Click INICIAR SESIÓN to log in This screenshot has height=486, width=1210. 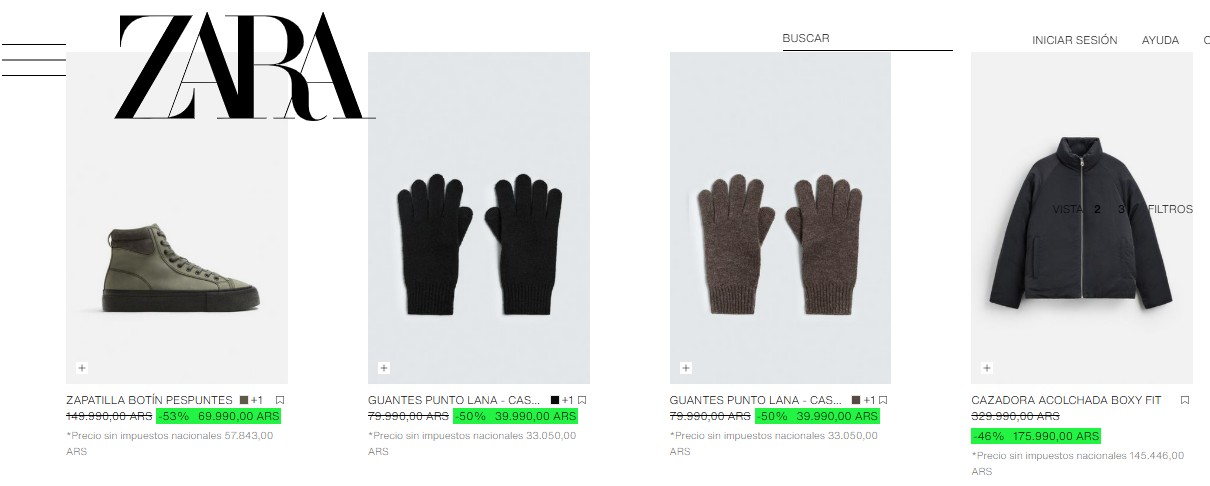(1075, 40)
